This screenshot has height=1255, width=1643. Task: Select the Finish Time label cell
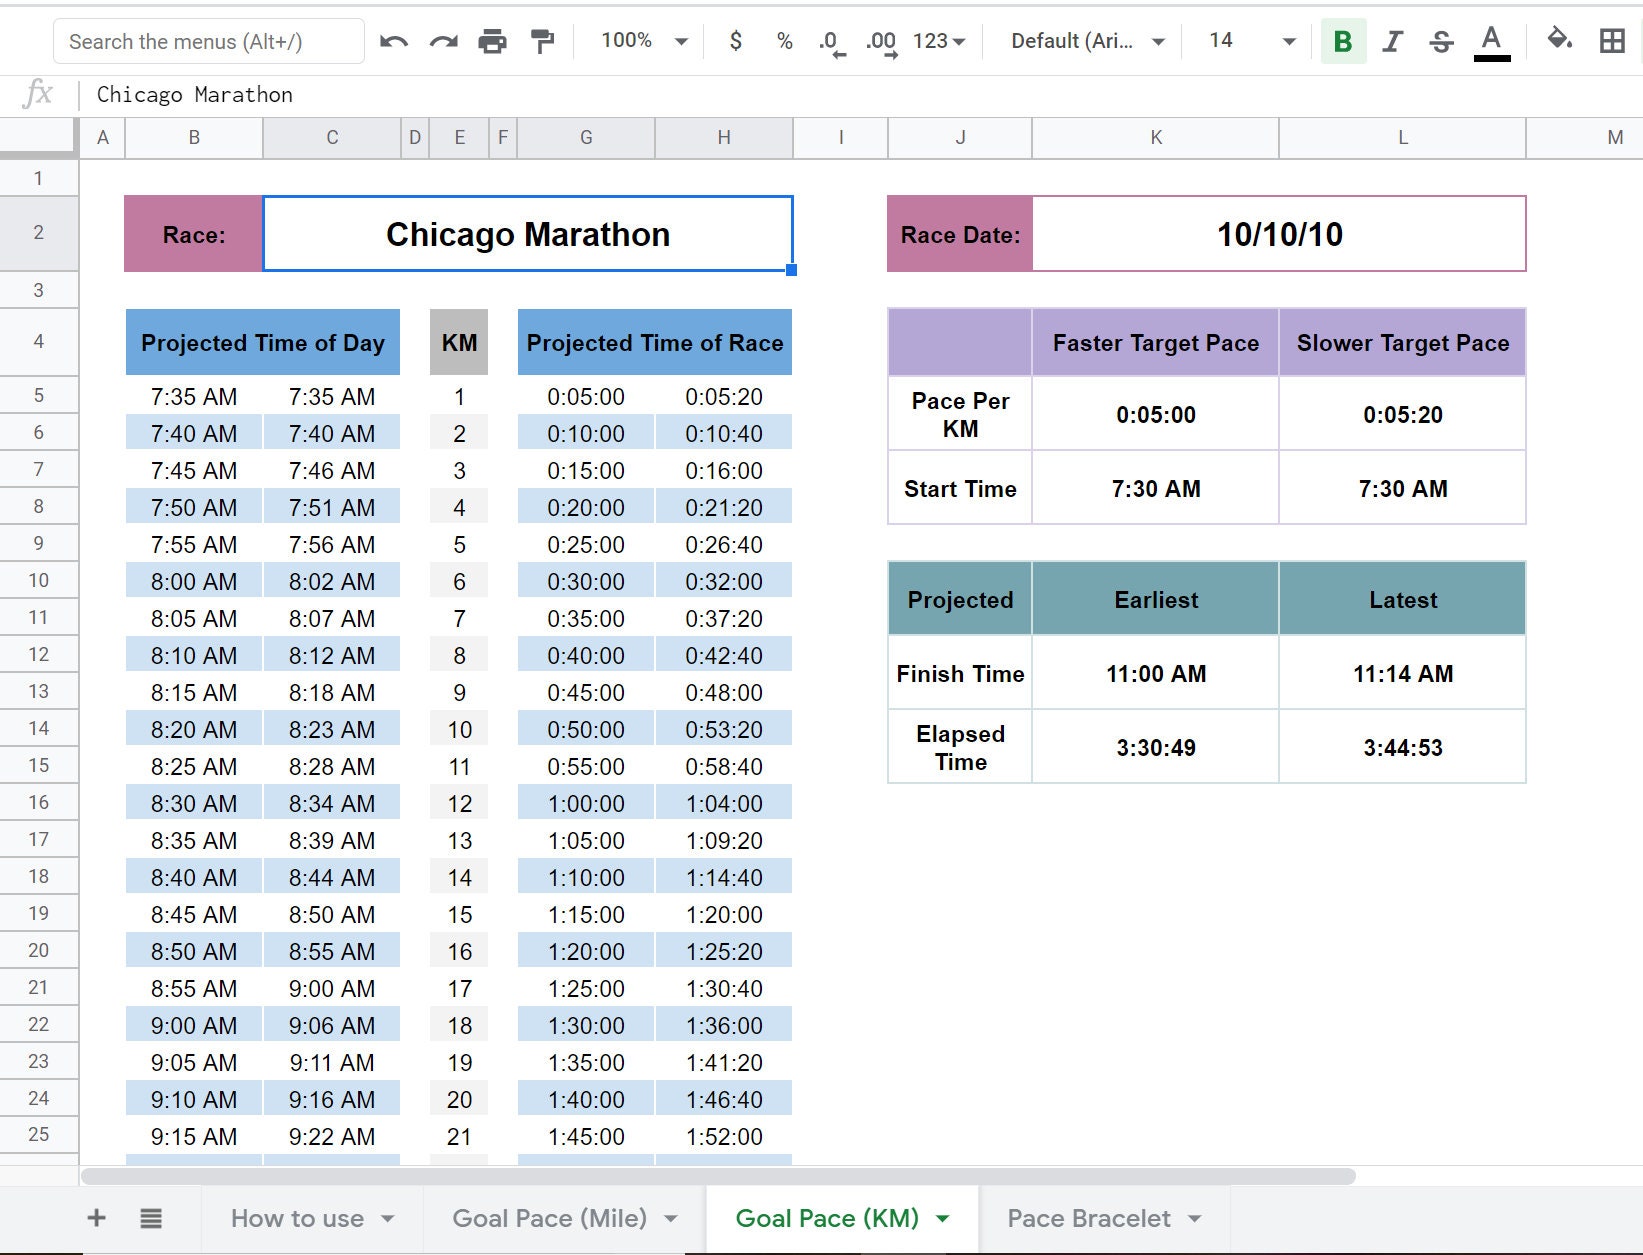960,673
